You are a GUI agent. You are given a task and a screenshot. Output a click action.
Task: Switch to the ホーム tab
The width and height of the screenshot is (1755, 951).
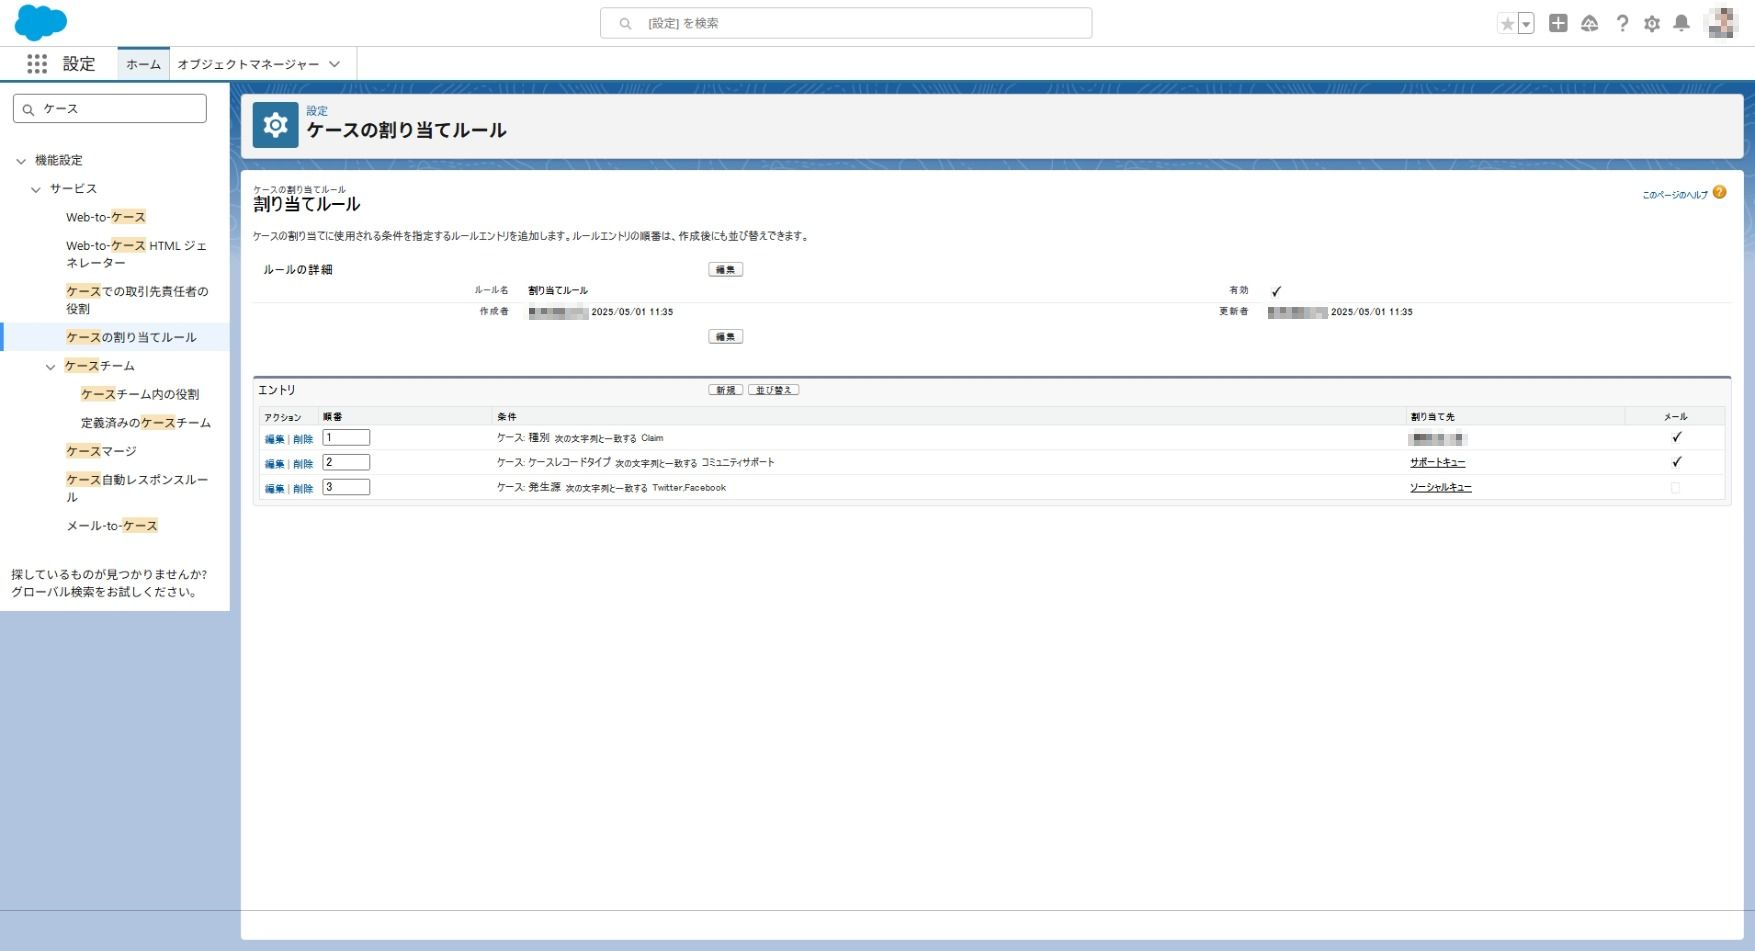(143, 64)
